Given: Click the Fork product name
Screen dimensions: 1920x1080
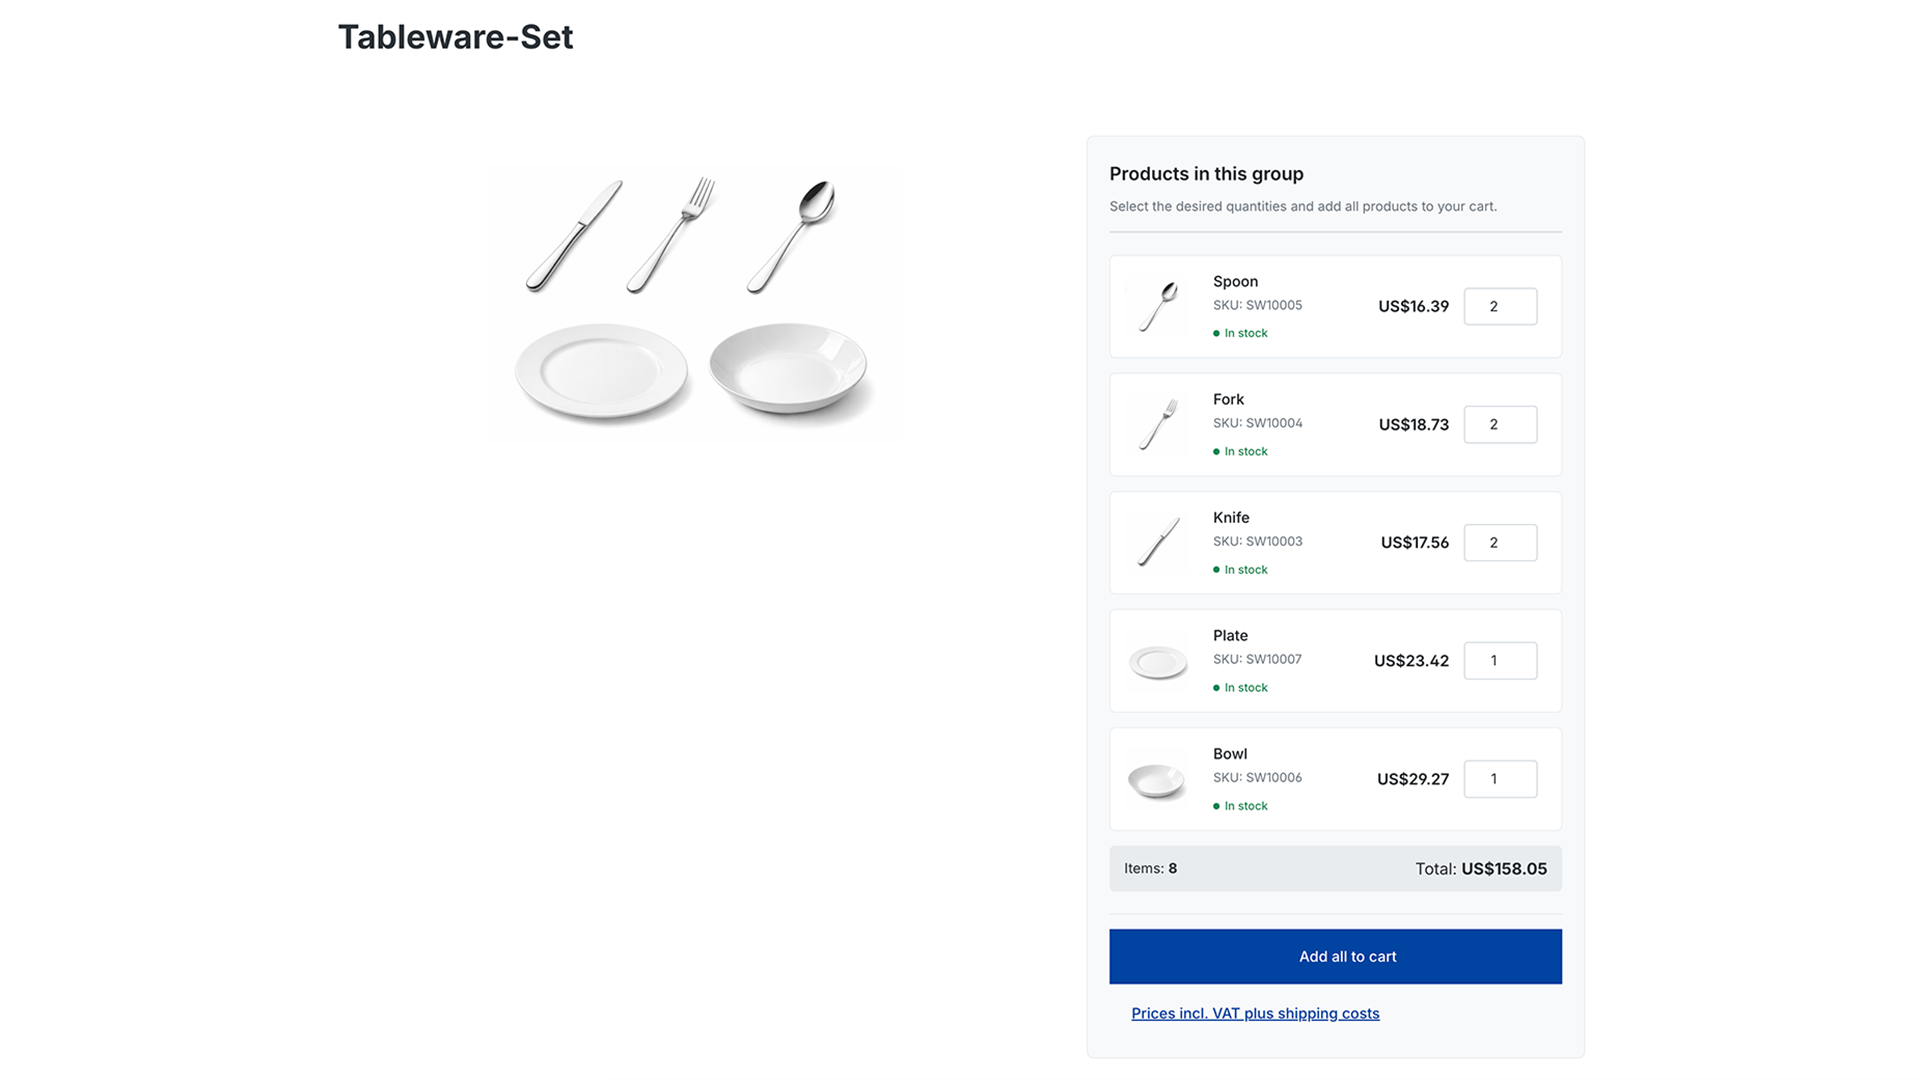Looking at the screenshot, I should tap(1228, 399).
